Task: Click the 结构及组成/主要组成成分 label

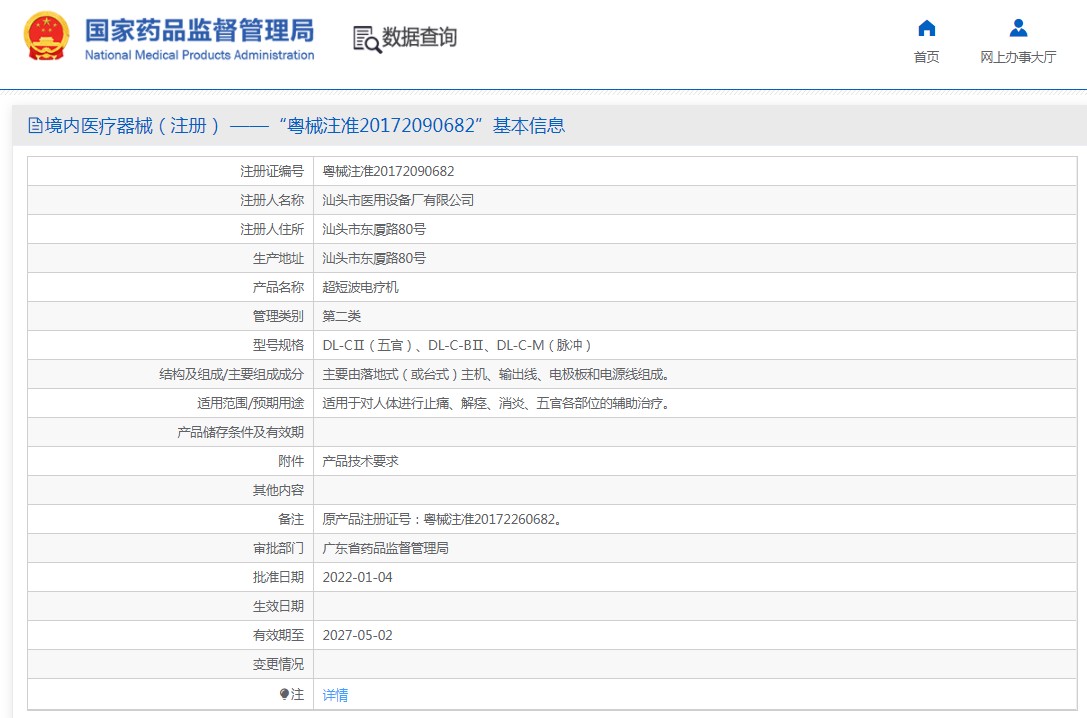Action: click(x=232, y=374)
